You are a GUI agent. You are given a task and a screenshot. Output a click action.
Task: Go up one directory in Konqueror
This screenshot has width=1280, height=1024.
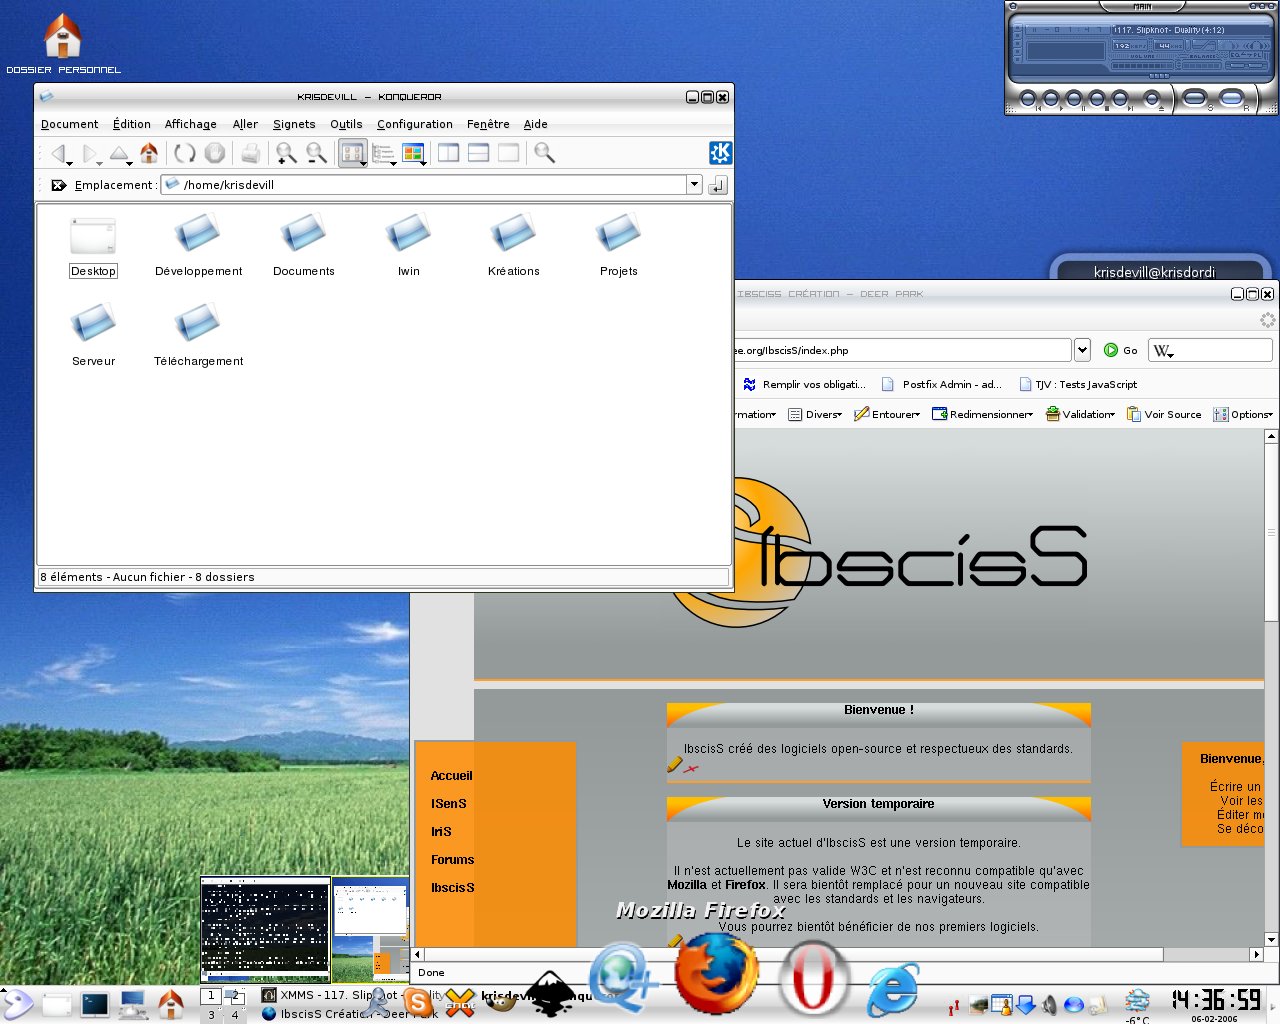(x=119, y=153)
